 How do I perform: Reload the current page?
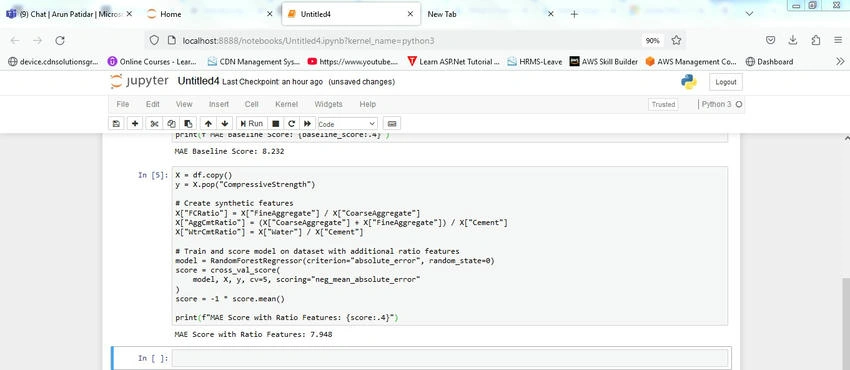(60, 41)
